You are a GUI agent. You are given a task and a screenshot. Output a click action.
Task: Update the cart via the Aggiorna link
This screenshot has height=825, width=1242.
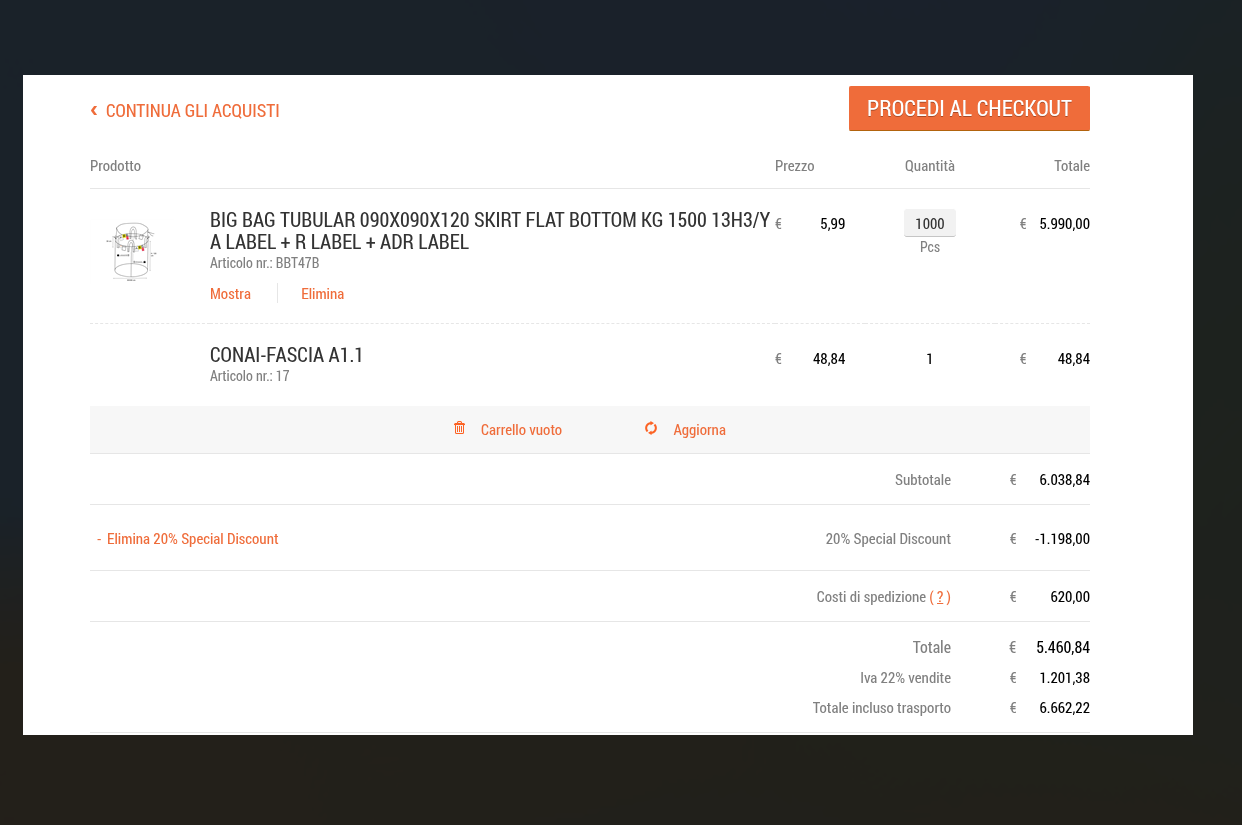[699, 430]
